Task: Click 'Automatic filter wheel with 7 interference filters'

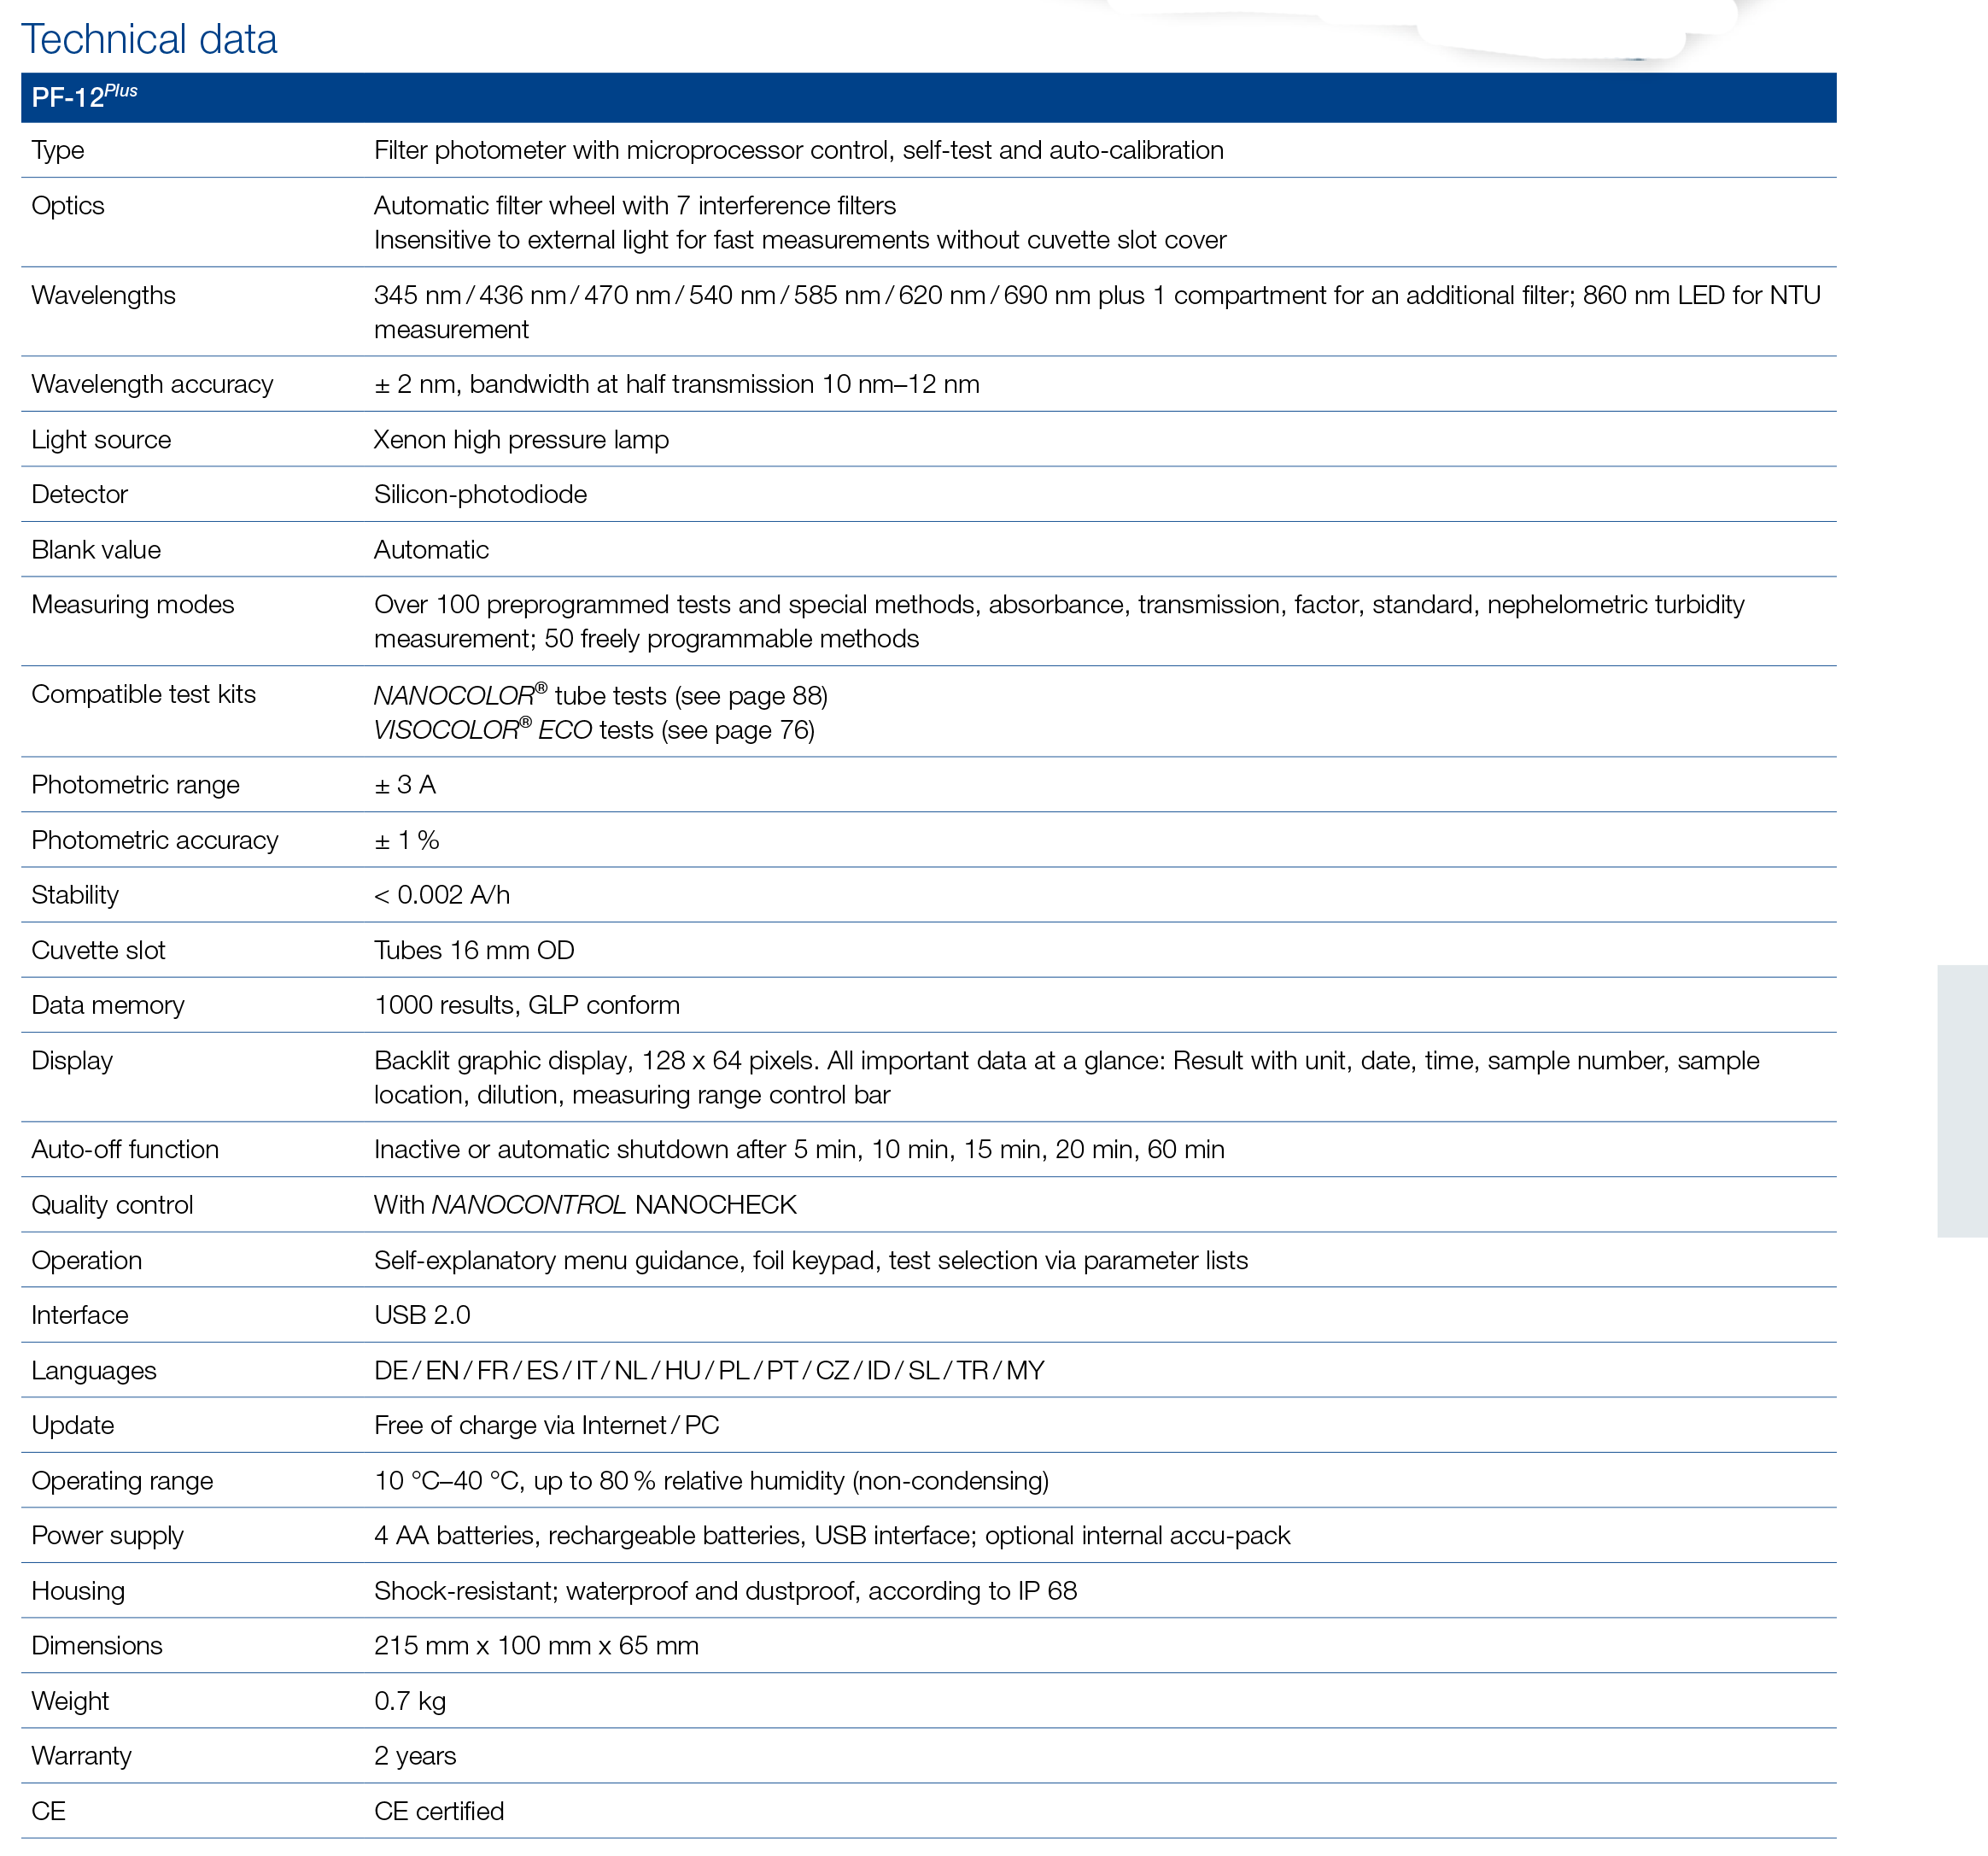Action: pyautogui.click(x=635, y=206)
